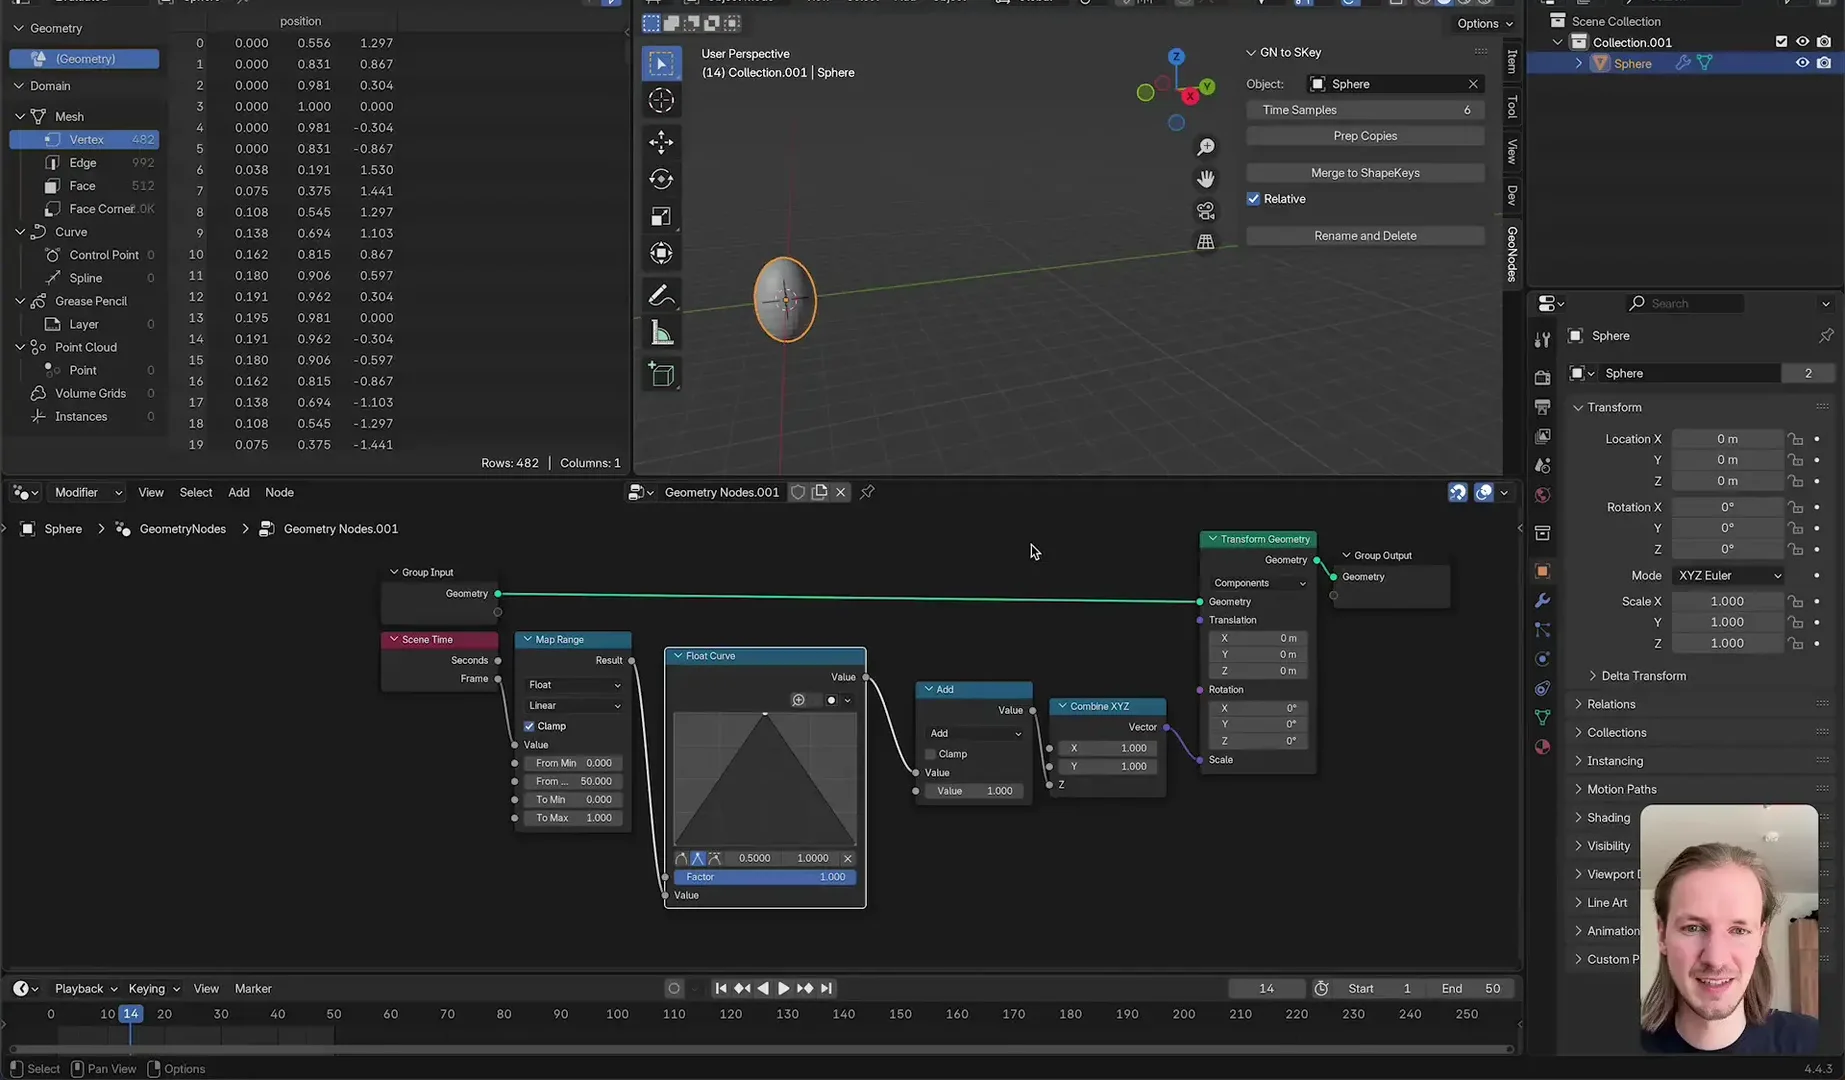
Task: Toggle fake user shield for Geometry Nodes.001
Action: point(798,492)
